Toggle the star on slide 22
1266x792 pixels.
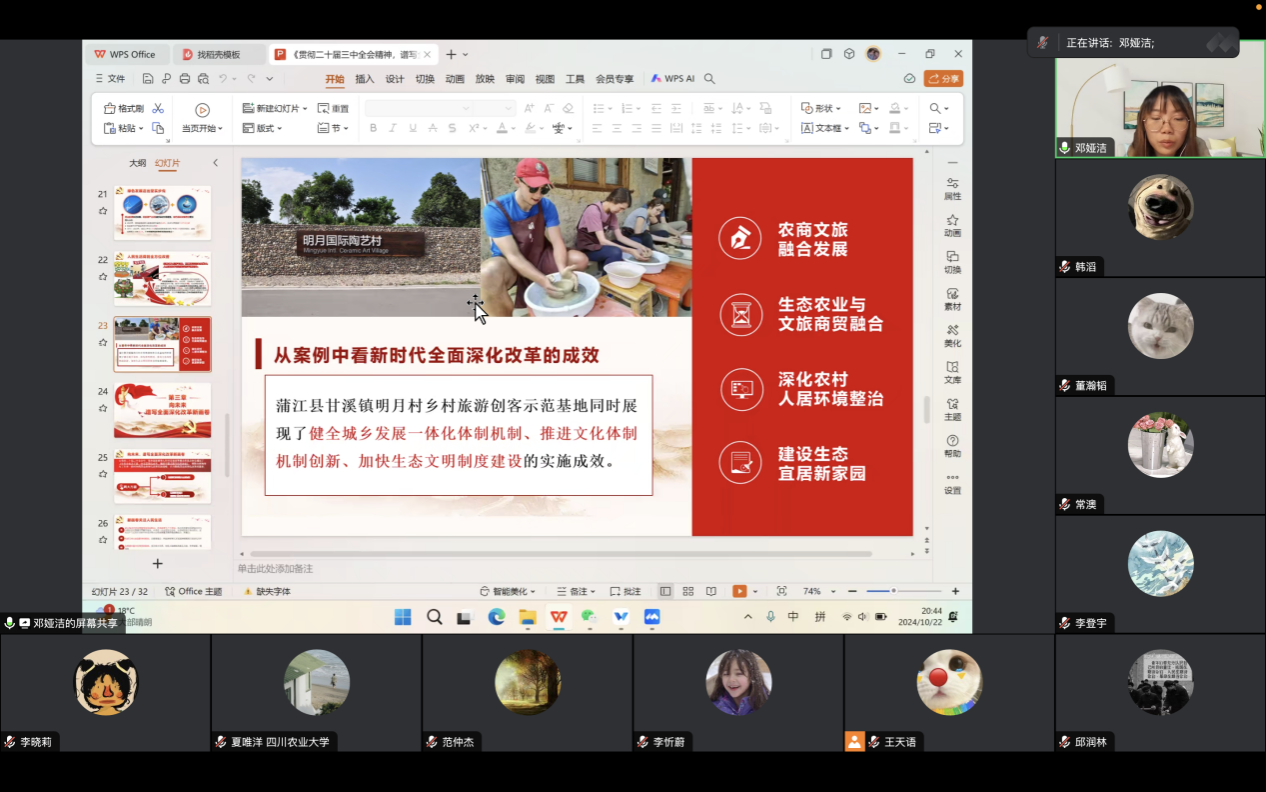pyautogui.click(x=102, y=277)
